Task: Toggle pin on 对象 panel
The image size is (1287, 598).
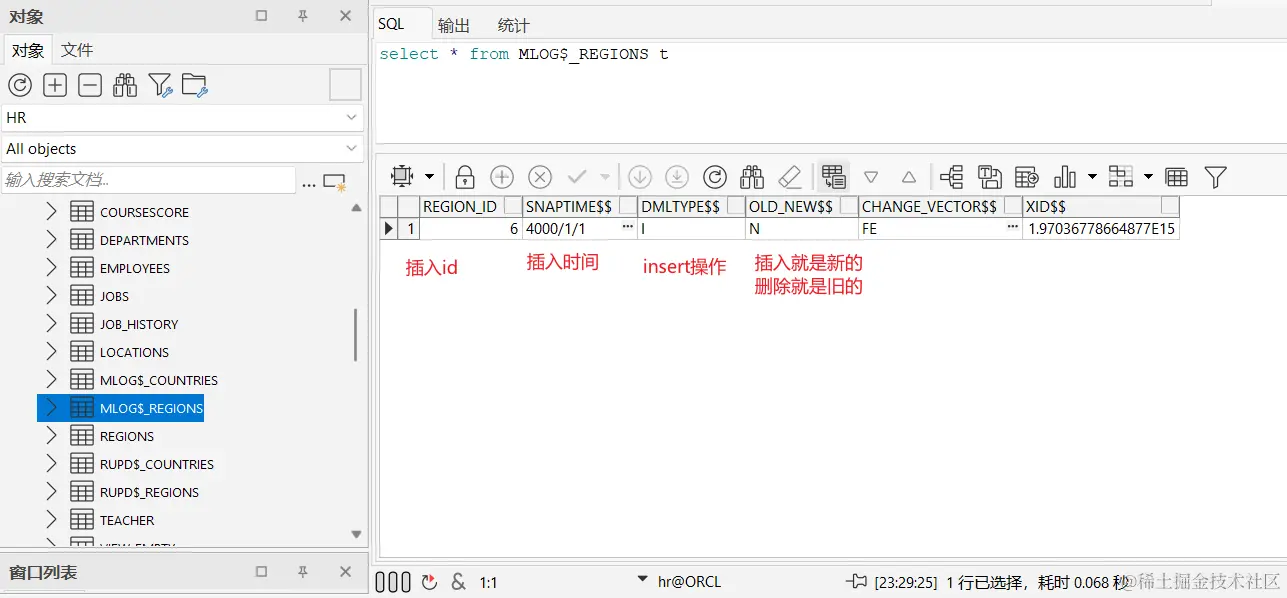Action: tap(303, 16)
